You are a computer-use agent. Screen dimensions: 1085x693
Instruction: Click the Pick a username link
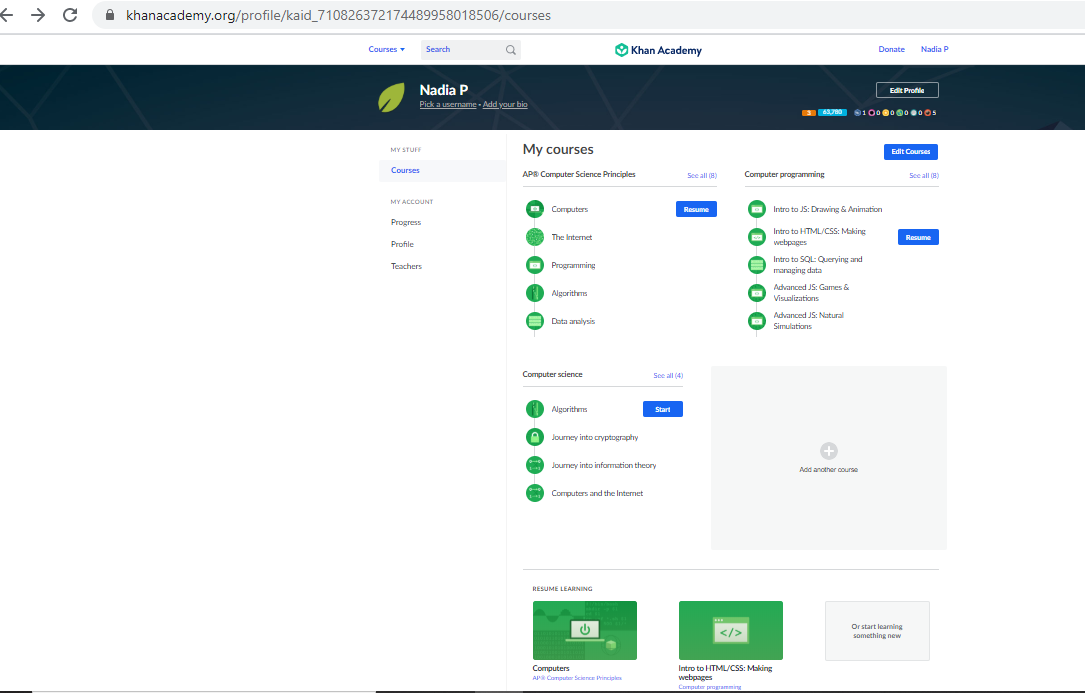[x=448, y=105]
